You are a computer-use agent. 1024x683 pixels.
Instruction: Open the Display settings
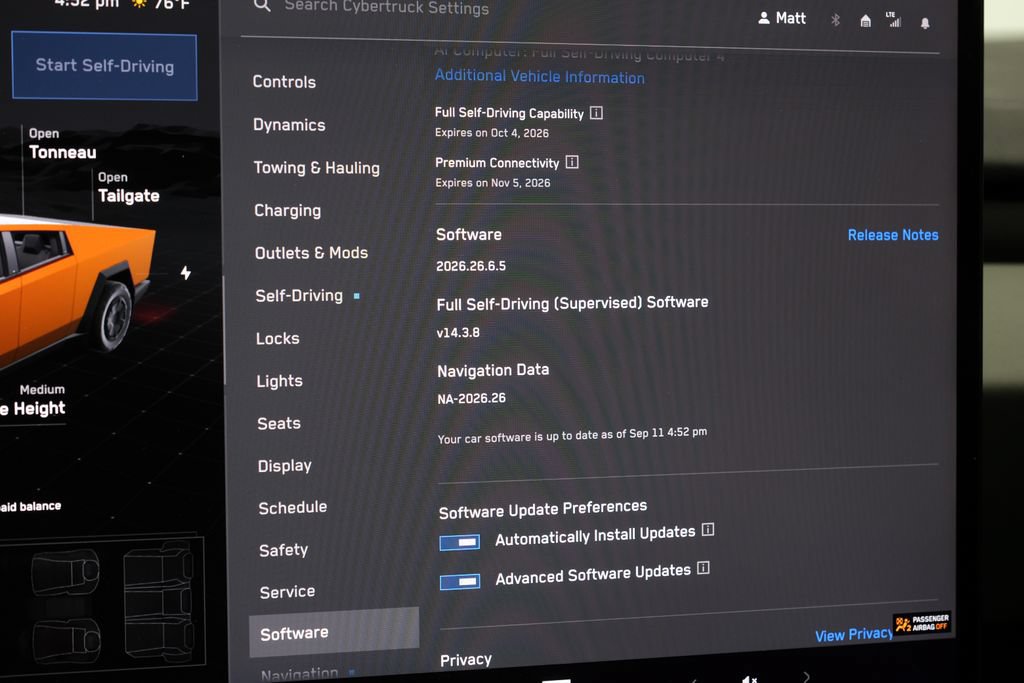click(x=285, y=466)
